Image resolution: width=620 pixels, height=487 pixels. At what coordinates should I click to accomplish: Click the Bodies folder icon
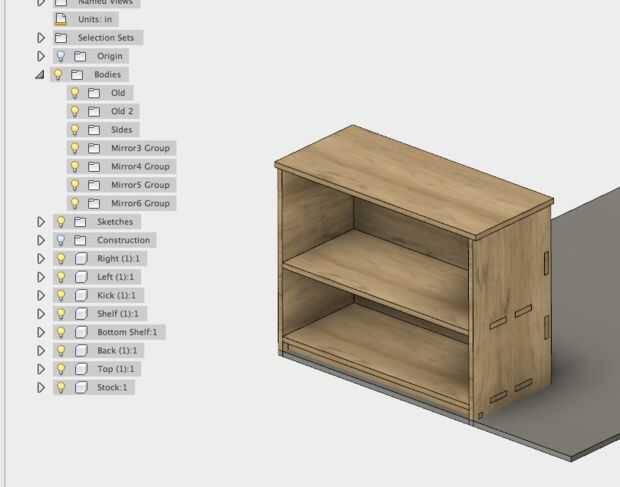coord(77,74)
